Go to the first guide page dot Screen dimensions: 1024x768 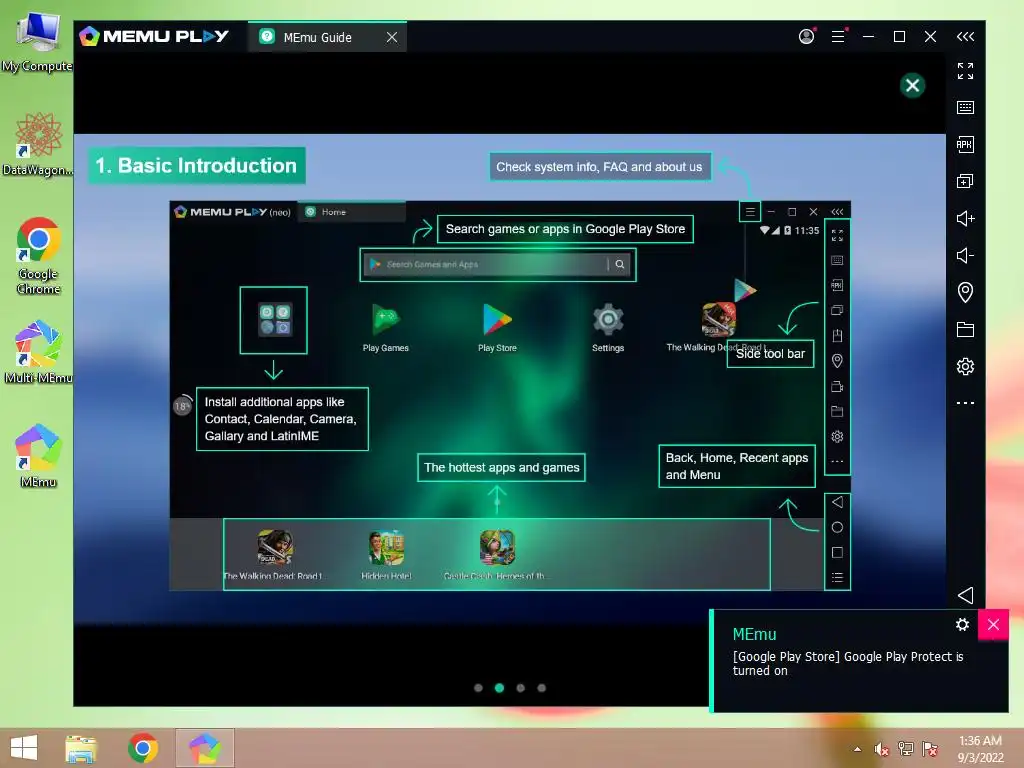[478, 688]
